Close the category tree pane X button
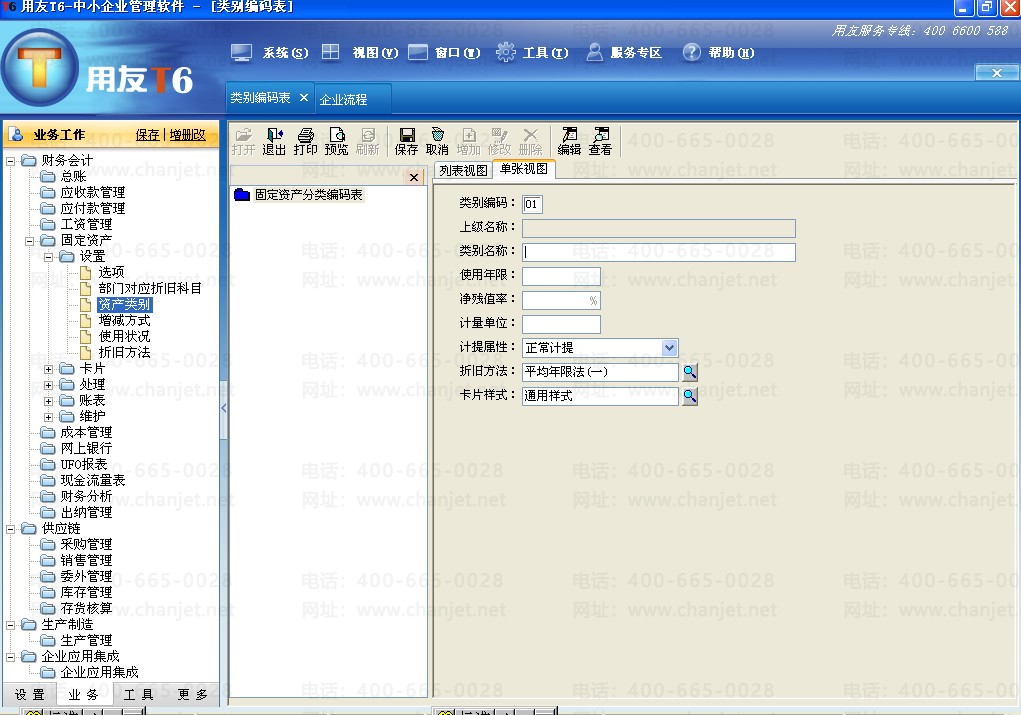The width and height of the screenshot is (1021, 715). coord(413,177)
